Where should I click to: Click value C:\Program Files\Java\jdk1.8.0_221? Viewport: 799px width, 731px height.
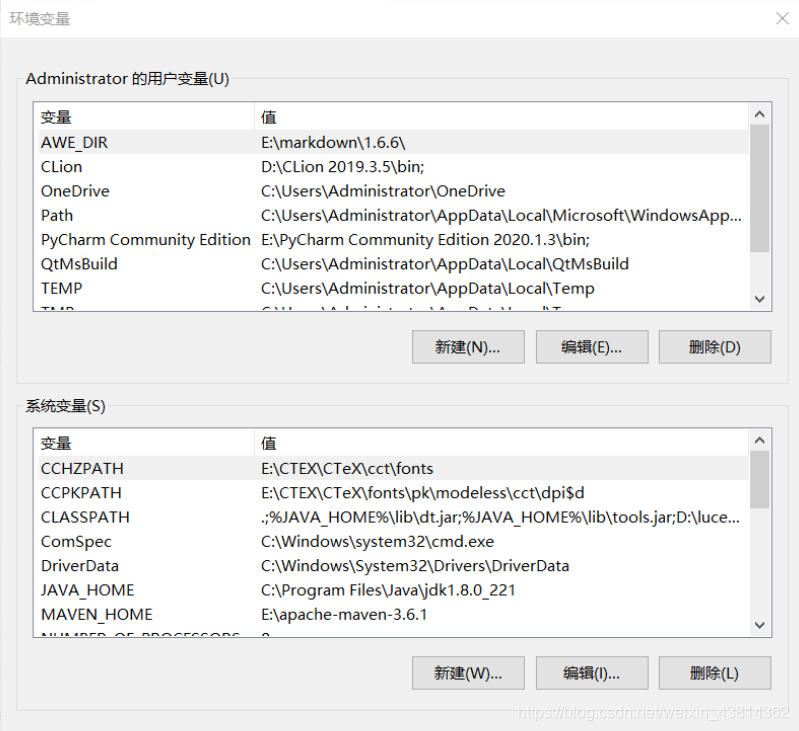coord(388,590)
